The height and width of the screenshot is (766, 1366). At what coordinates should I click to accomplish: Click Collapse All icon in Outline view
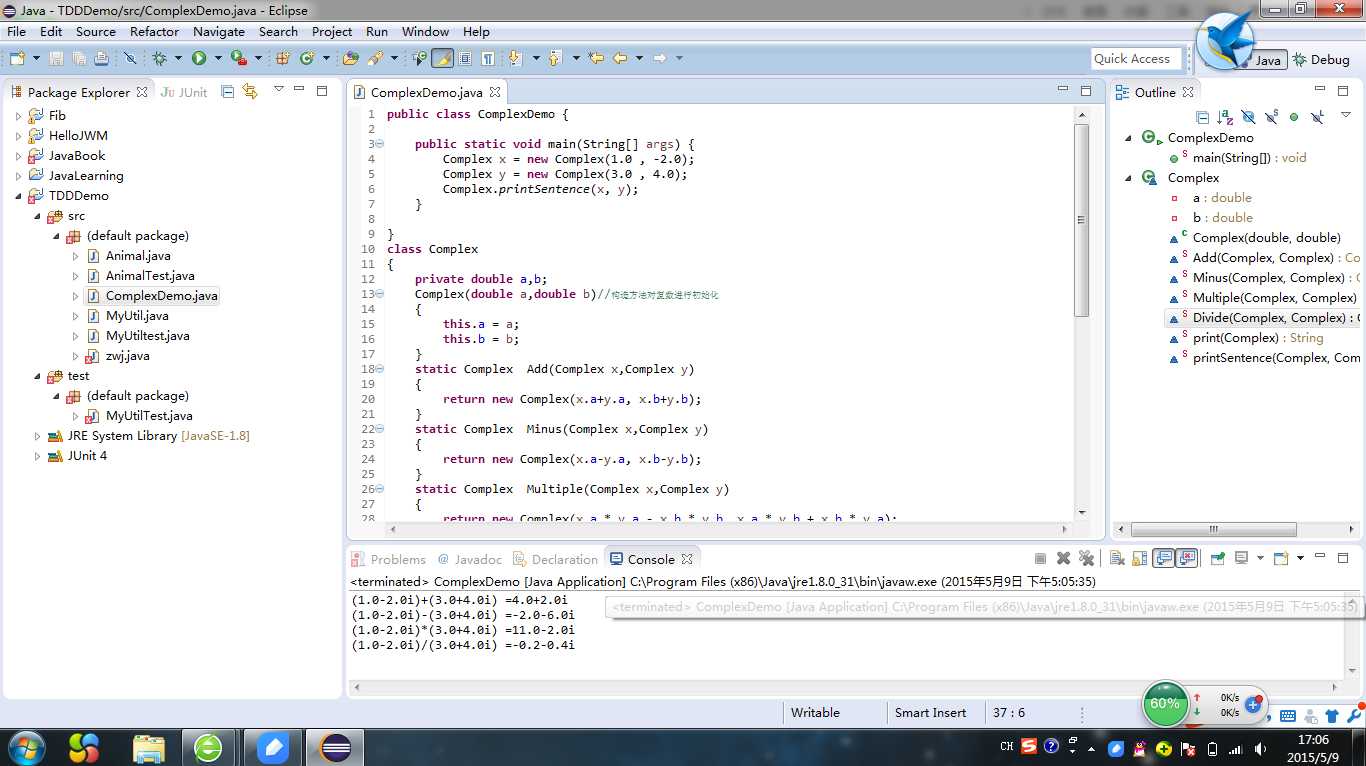1203,117
